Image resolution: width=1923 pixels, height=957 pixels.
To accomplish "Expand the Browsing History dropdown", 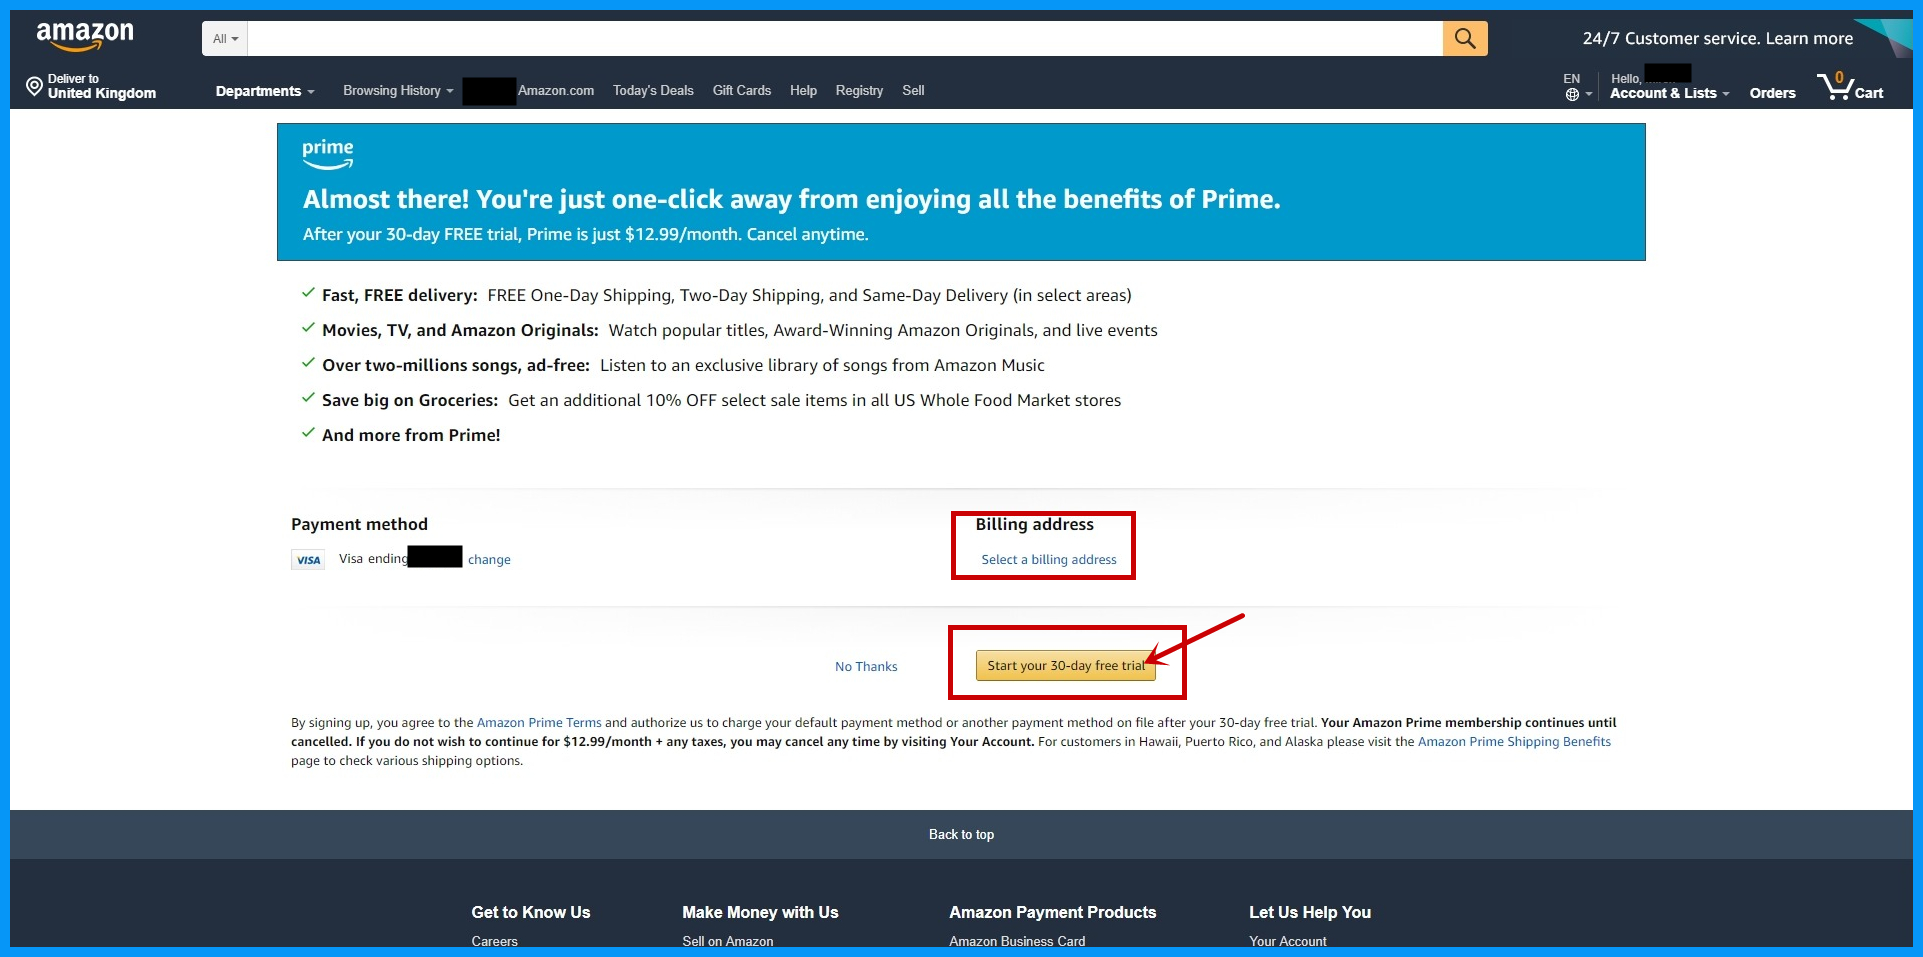I will [398, 90].
